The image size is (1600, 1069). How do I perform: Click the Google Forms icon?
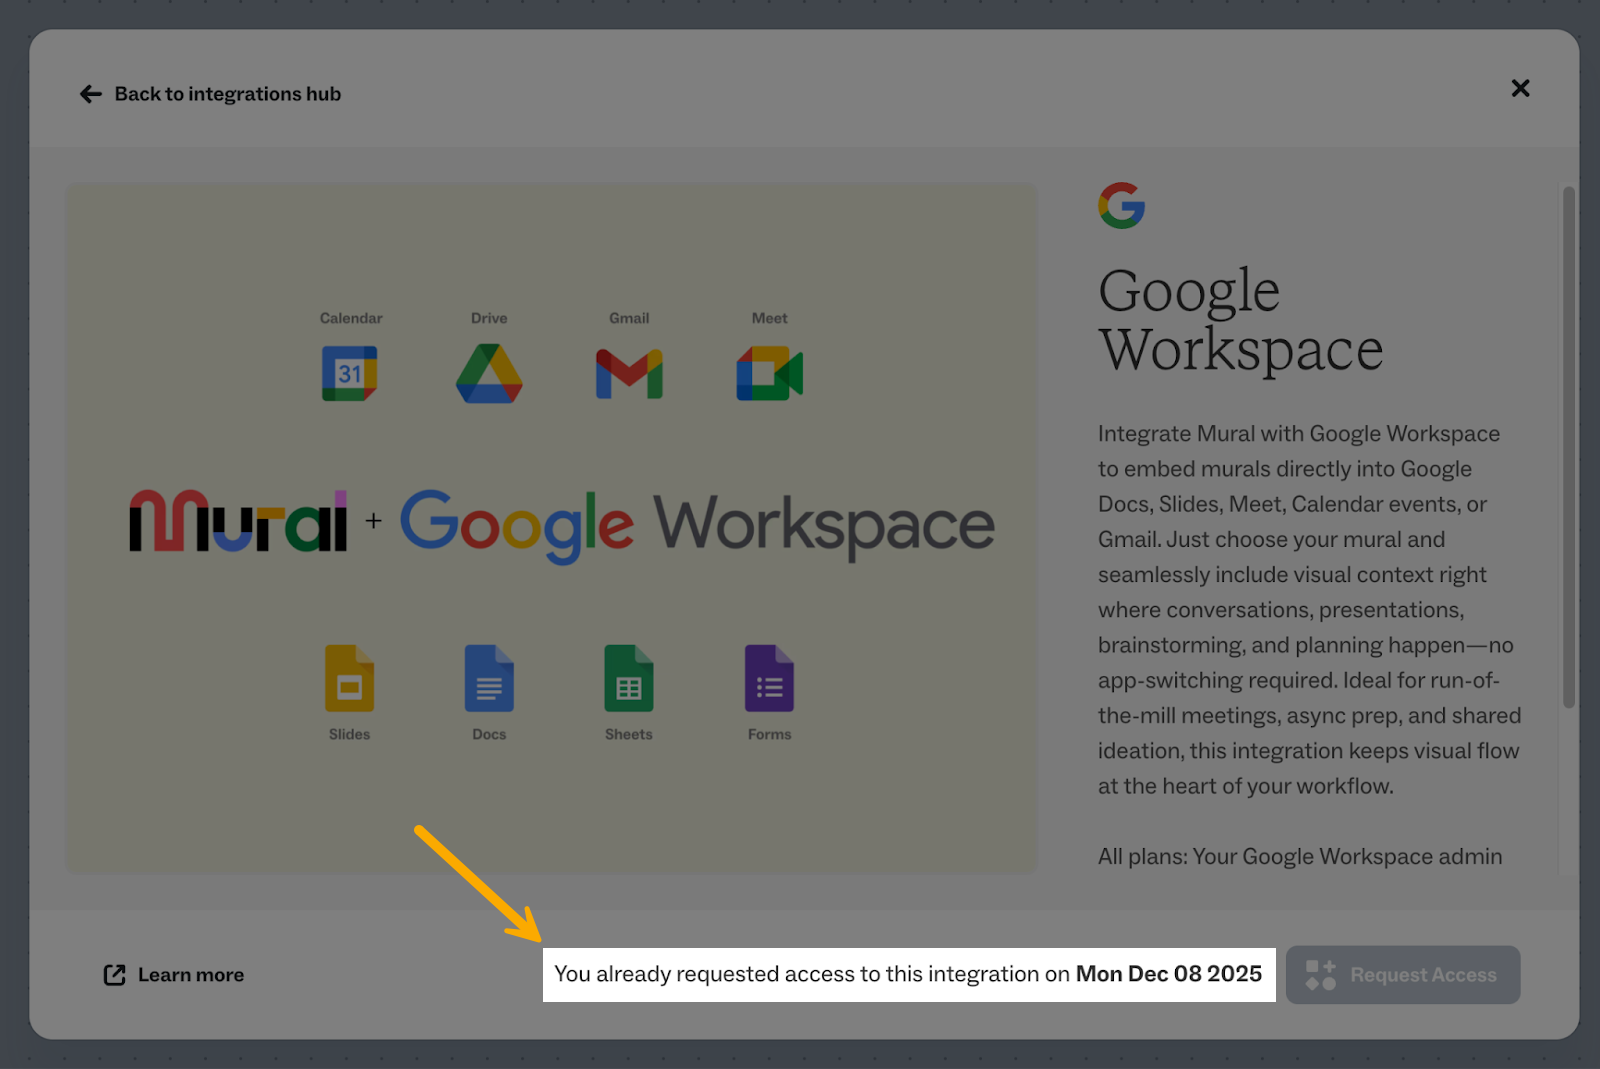coord(769,678)
